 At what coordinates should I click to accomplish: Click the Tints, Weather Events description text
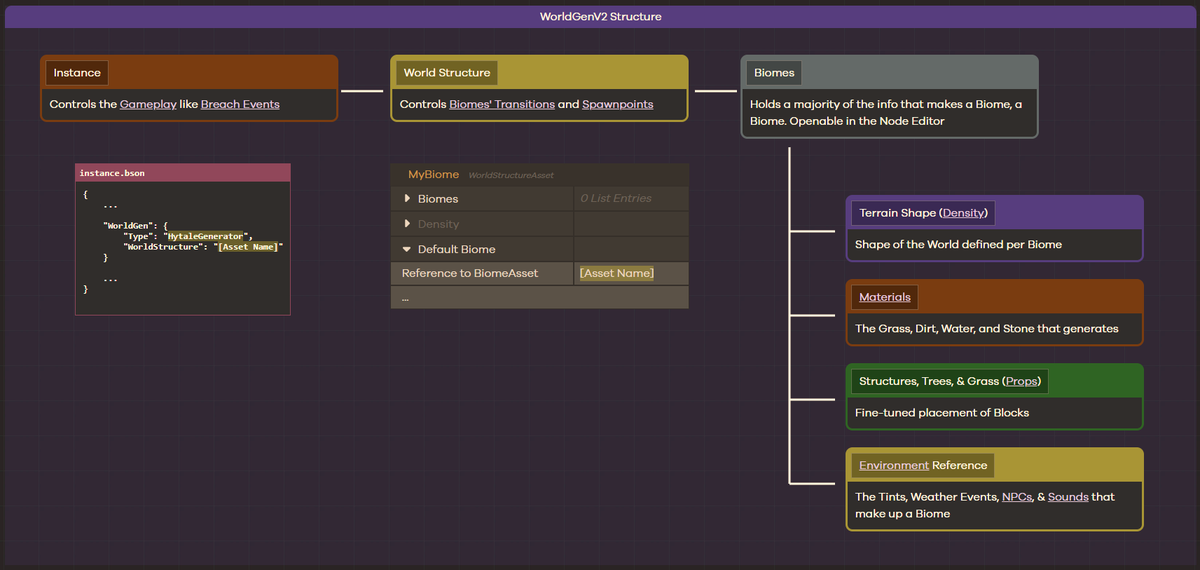click(x=985, y=505)
